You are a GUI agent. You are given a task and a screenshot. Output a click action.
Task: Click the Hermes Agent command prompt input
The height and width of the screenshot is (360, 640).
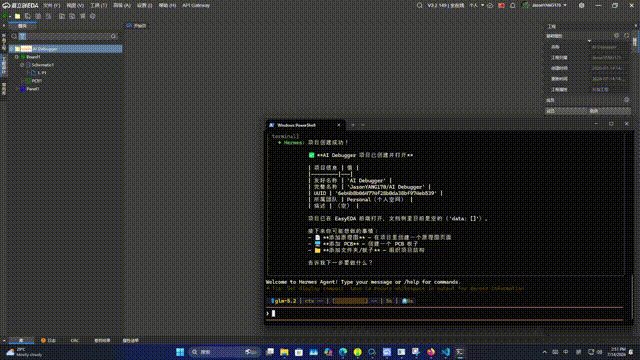click(445, 313)
